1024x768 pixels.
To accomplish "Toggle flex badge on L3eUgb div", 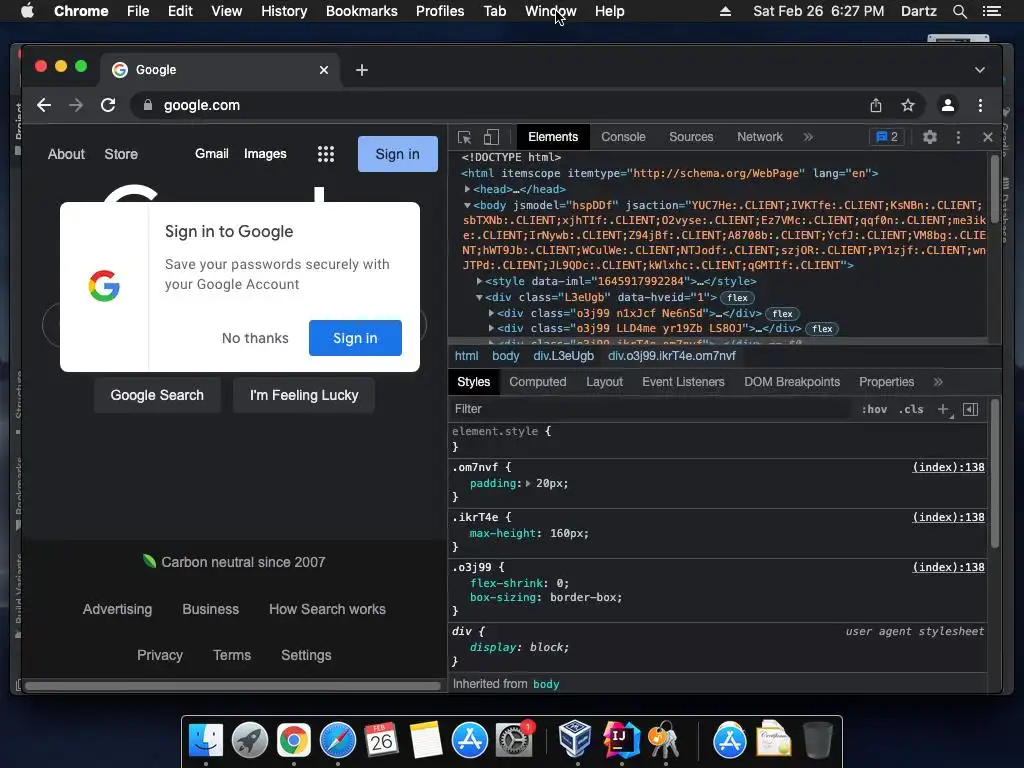I will (737, 298).
